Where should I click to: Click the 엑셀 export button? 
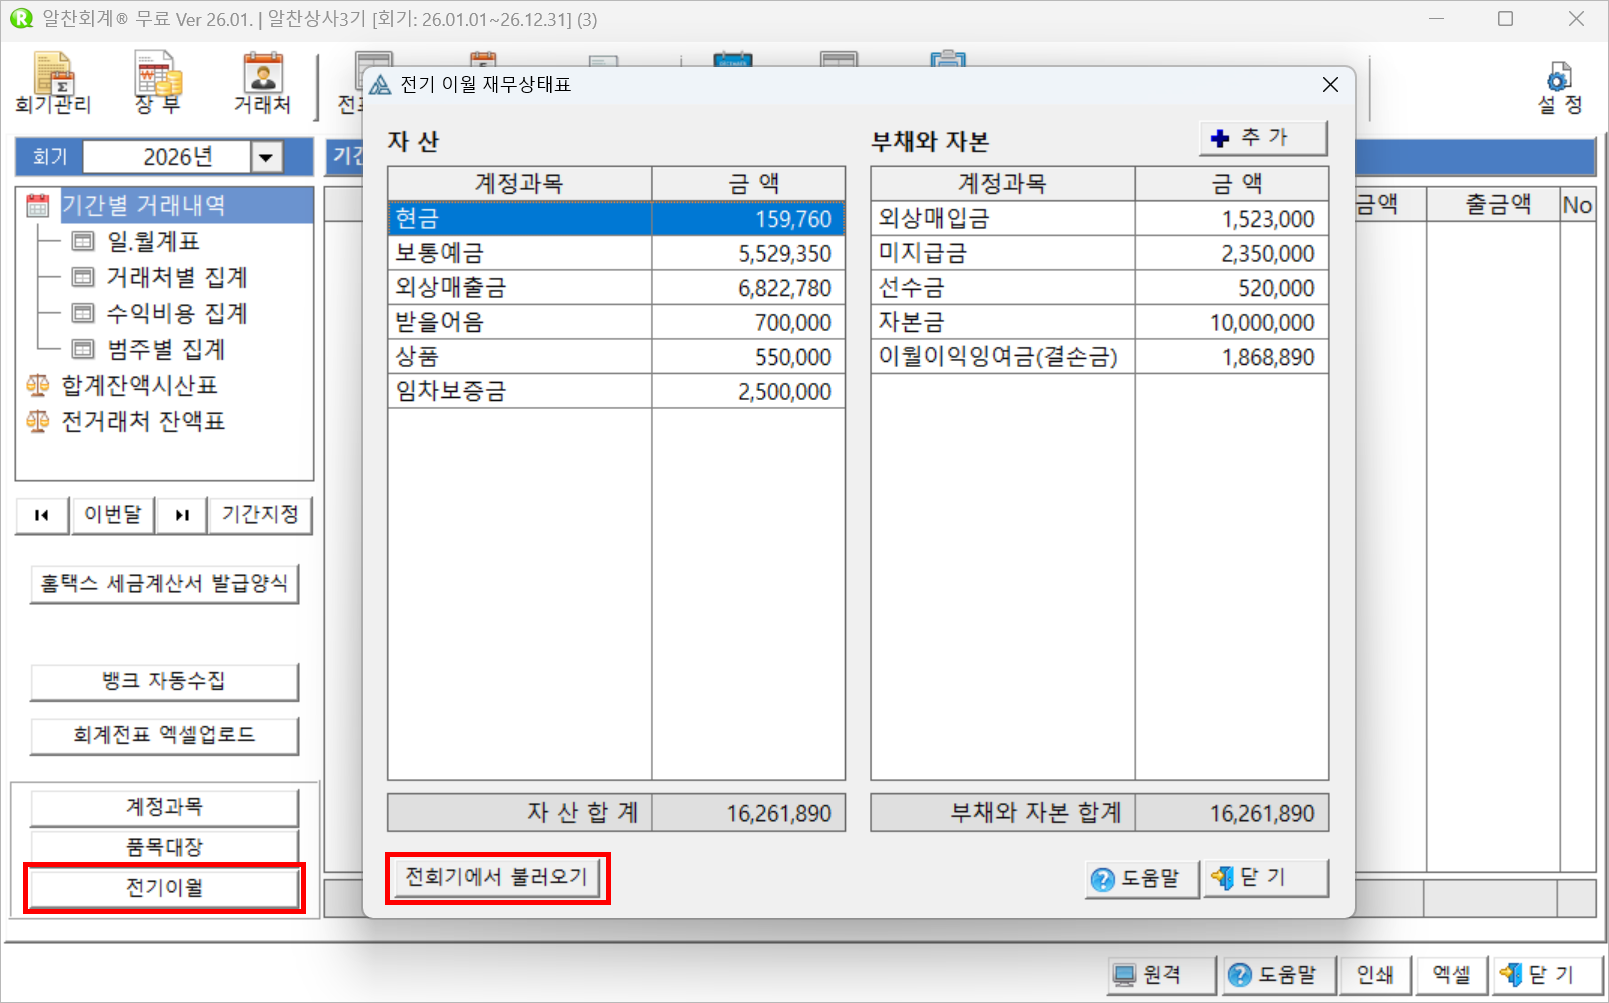[x=1451, y=974]
